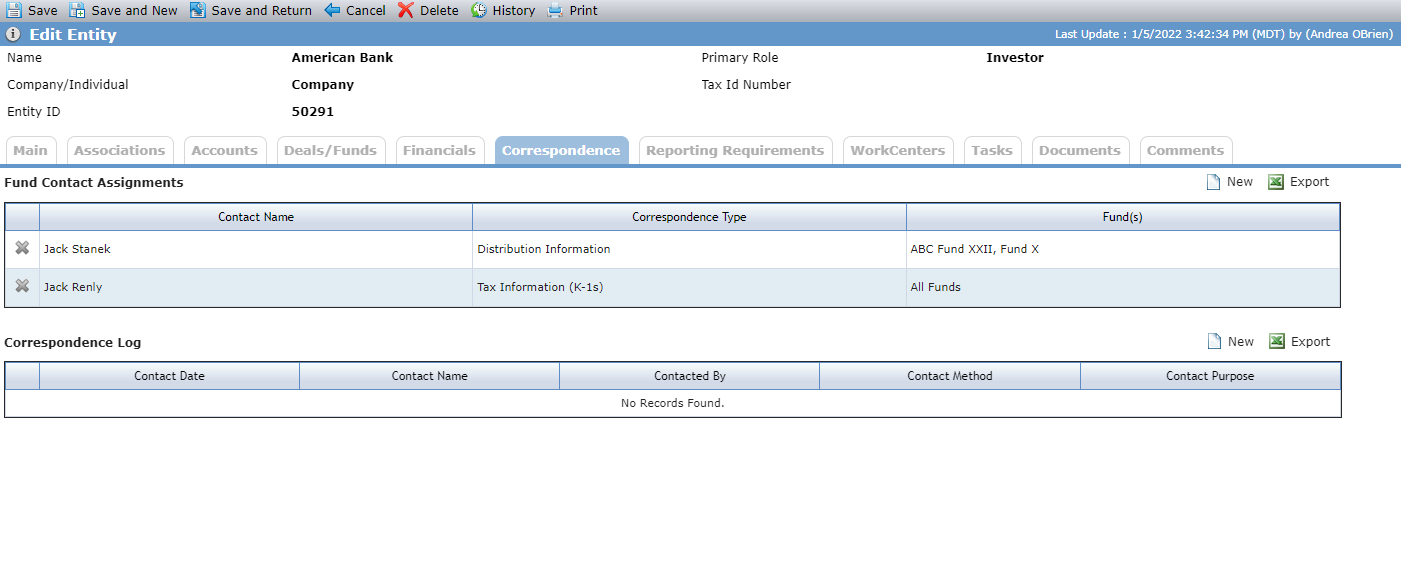Click the Last Update timestamp text
The image size is (1401, 564).
(x=1224, y=34)
